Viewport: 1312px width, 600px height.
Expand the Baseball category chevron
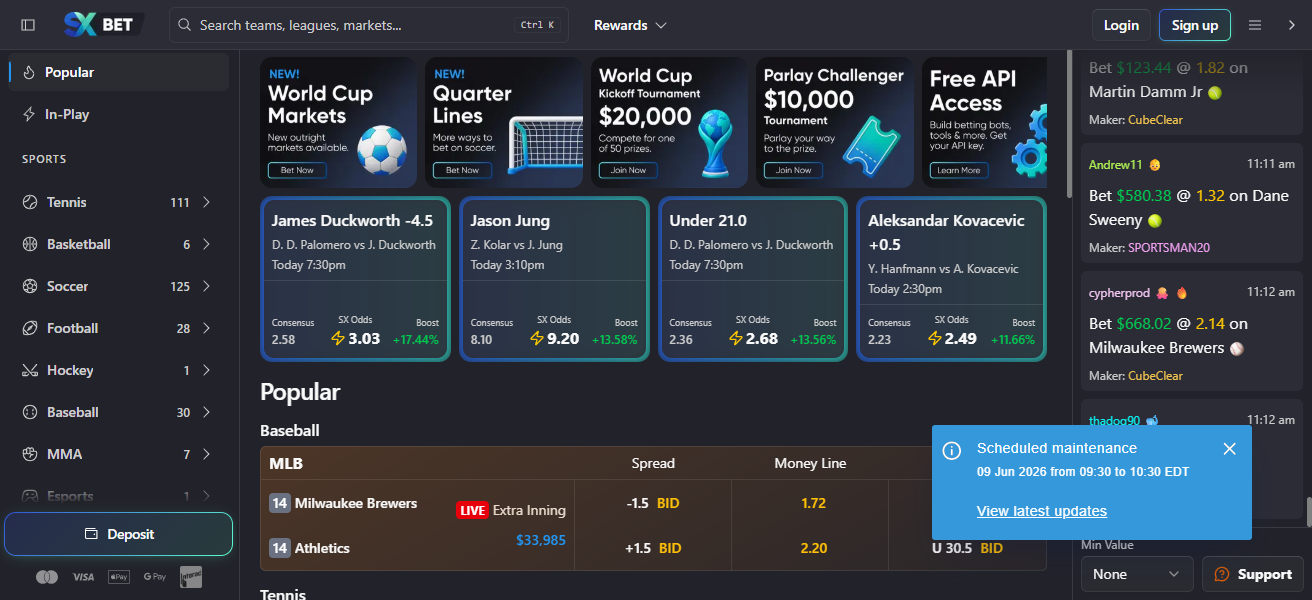[207, 412]
